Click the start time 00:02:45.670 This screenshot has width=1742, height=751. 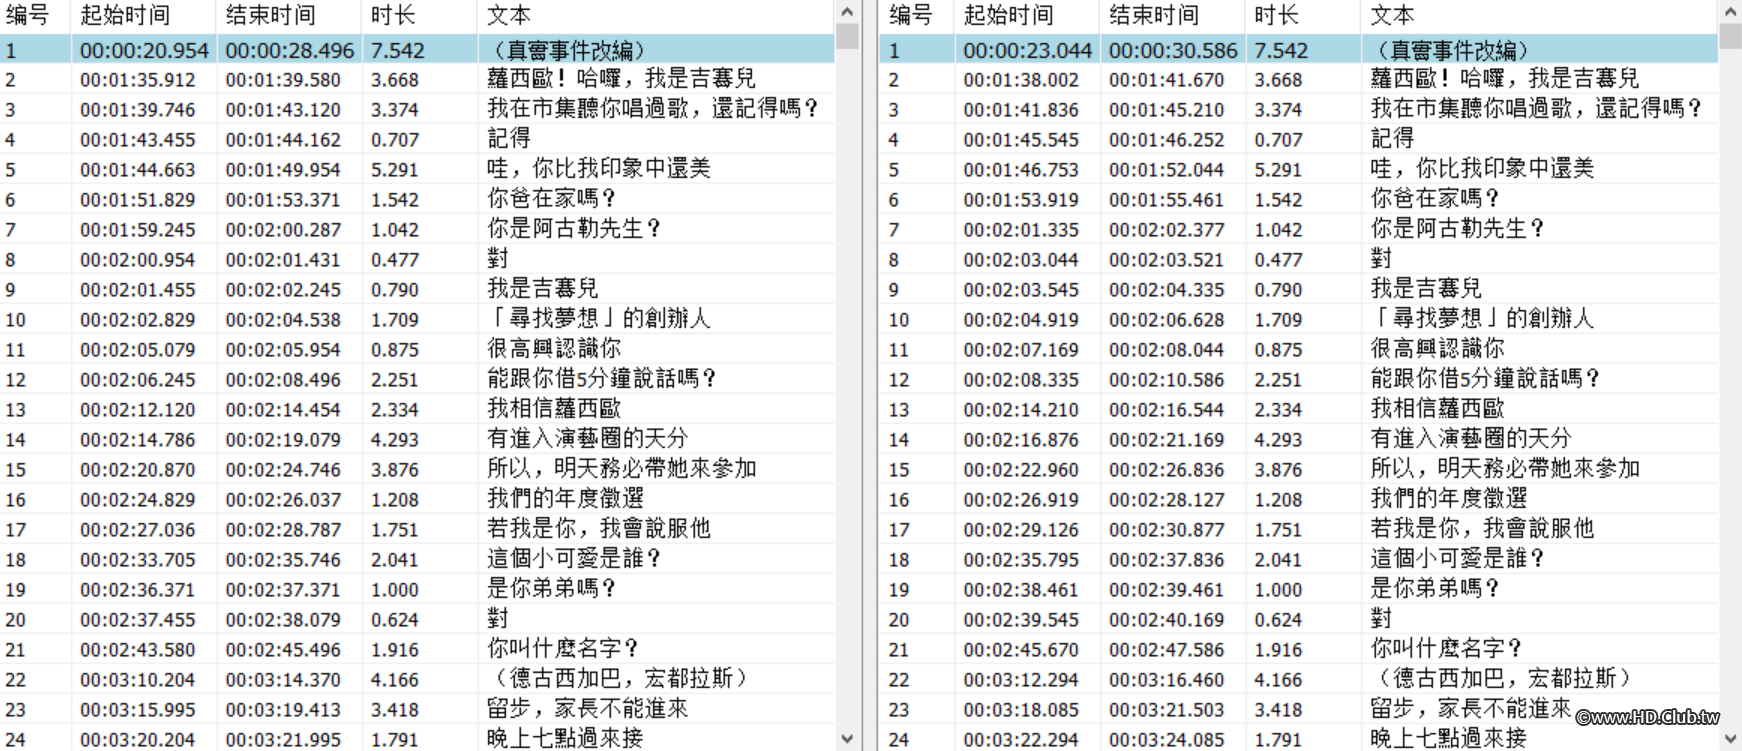tap(1022, 650)
